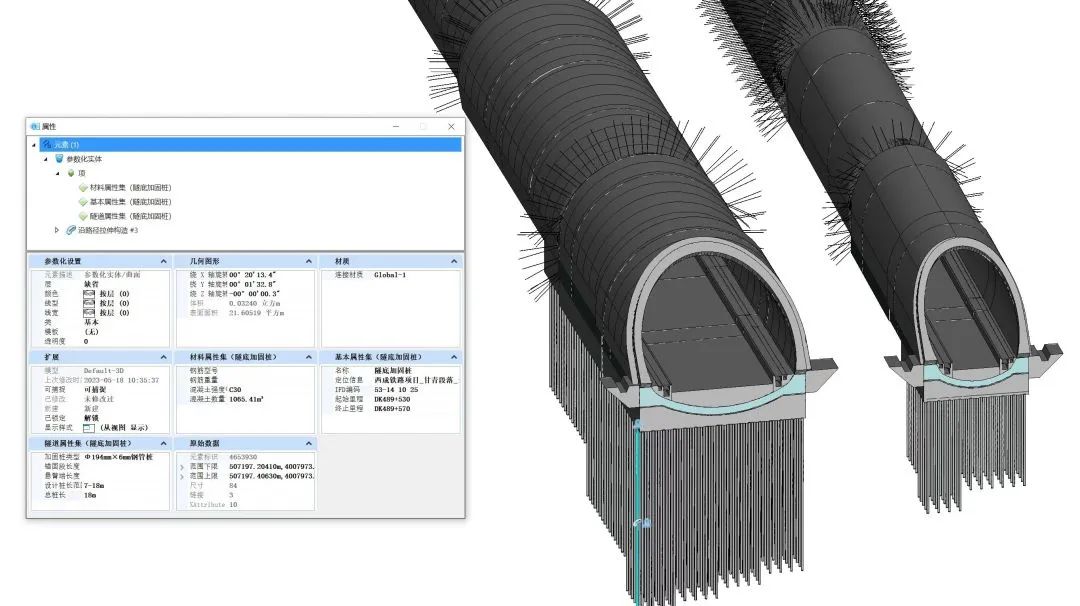Select the 参数化实体 tree label
The height and width of the screenshot is (606, 1080).
pyautogui.click(x=84, y=159)
